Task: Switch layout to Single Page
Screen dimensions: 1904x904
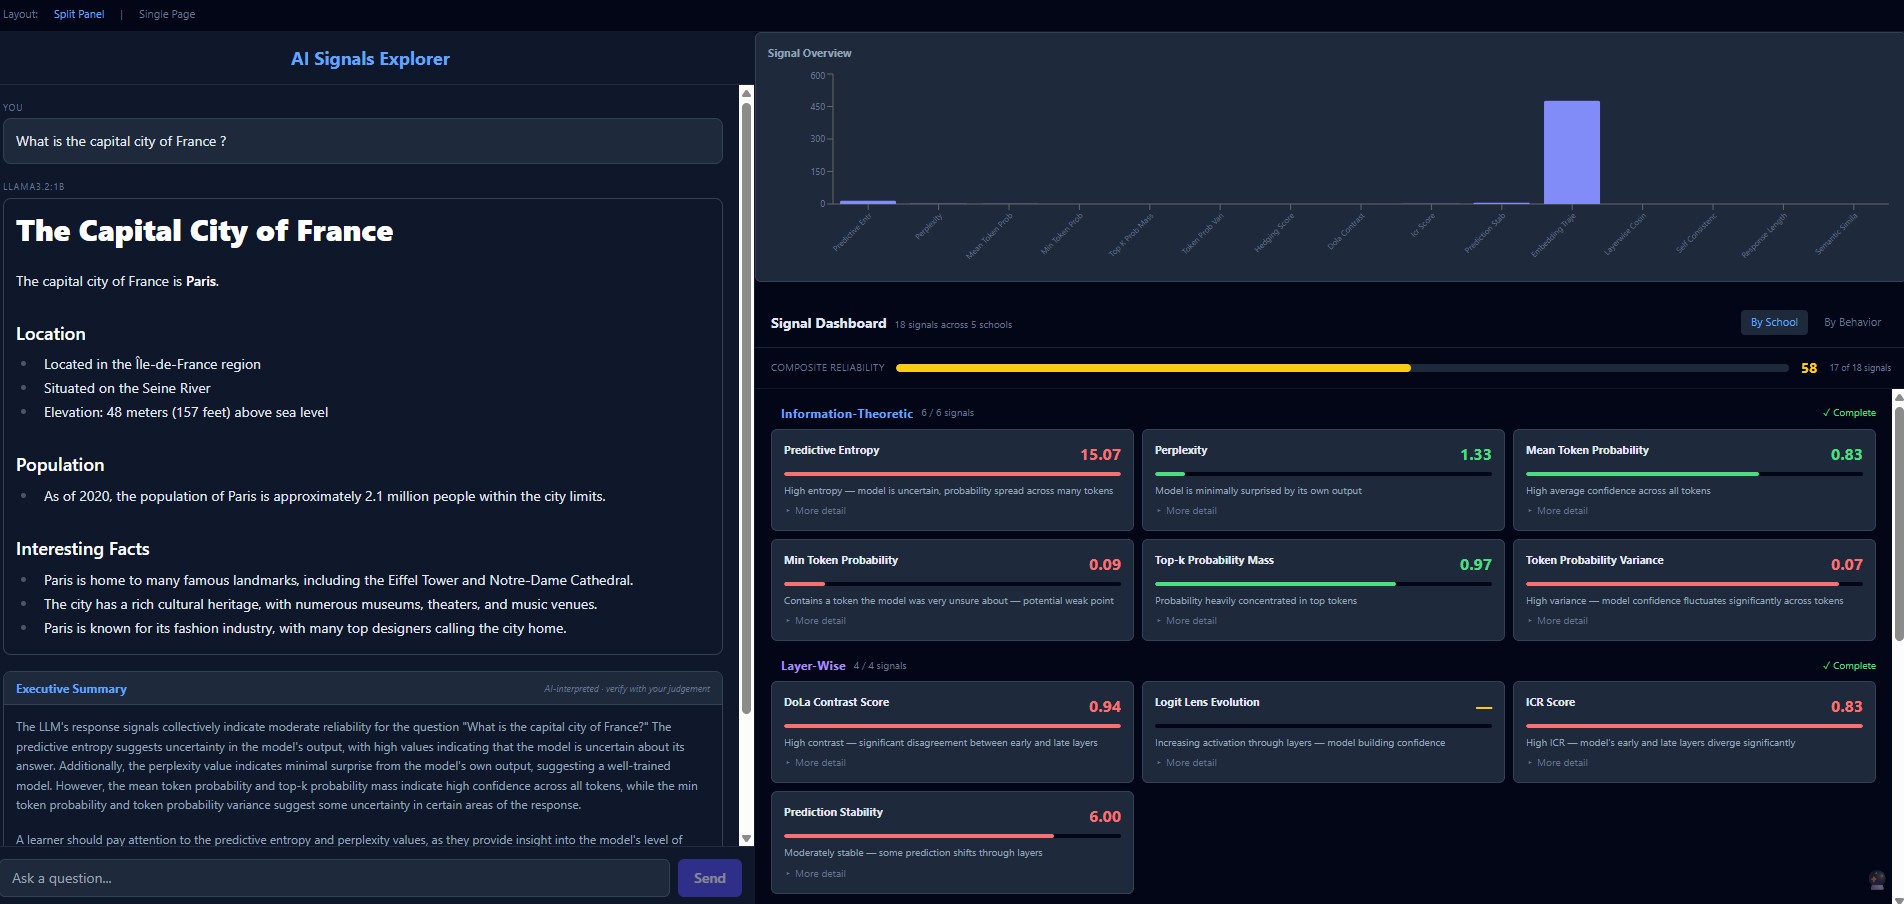Action: (166, 14)
